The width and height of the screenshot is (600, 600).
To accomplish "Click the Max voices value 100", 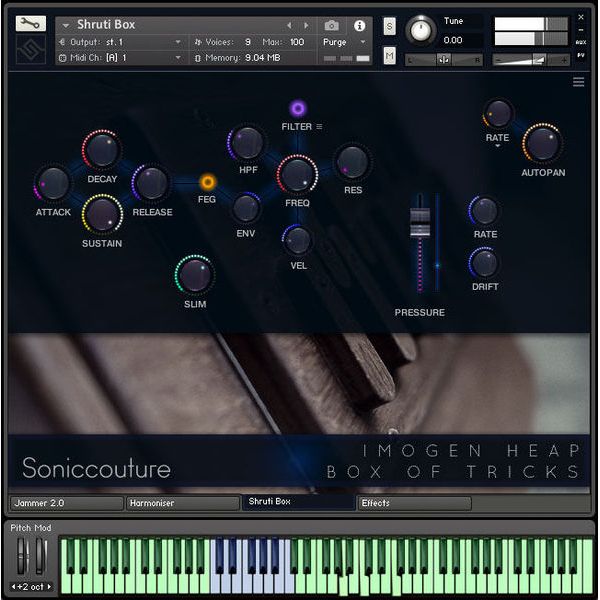I will pos(297,42).
